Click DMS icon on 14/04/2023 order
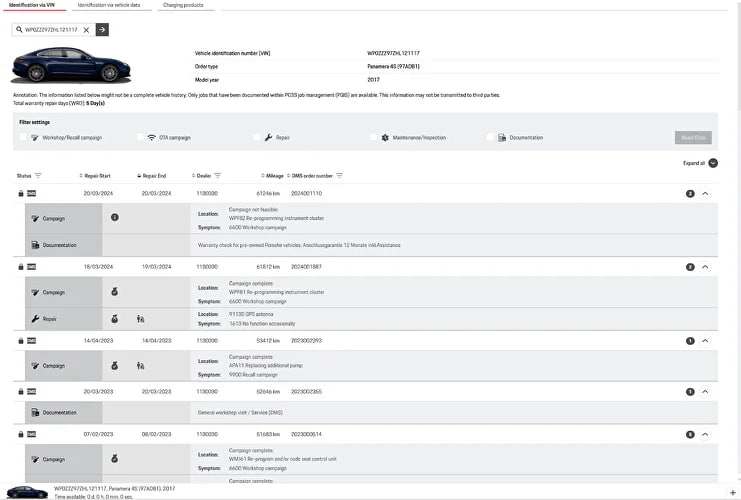The width and height of the screenshot is (741, 500). [x=32, y=340]
